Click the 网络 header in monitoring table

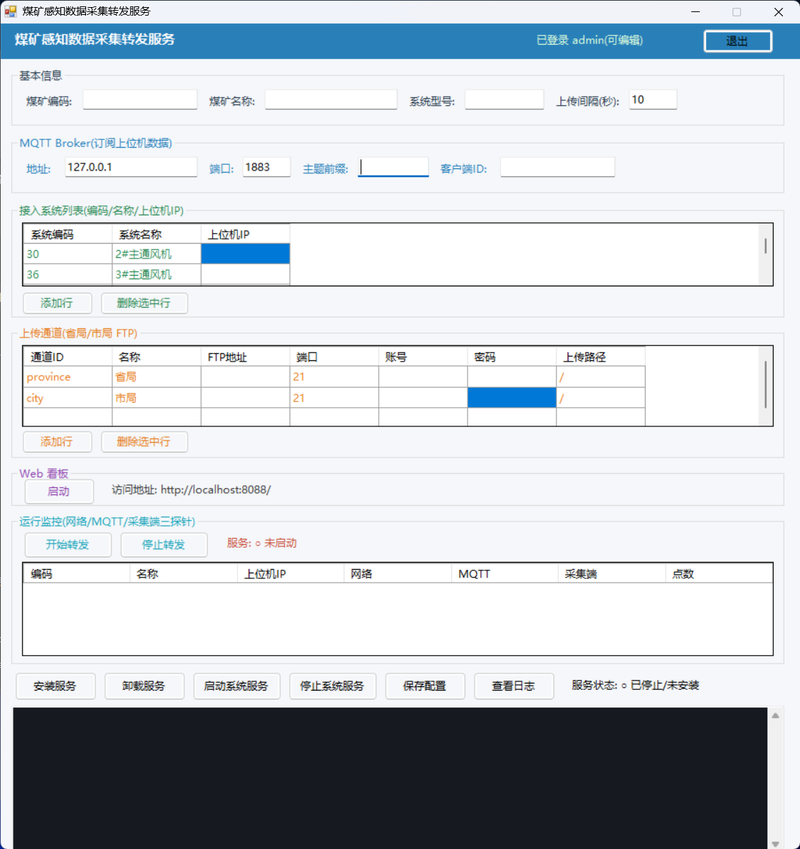click(397, 574)
